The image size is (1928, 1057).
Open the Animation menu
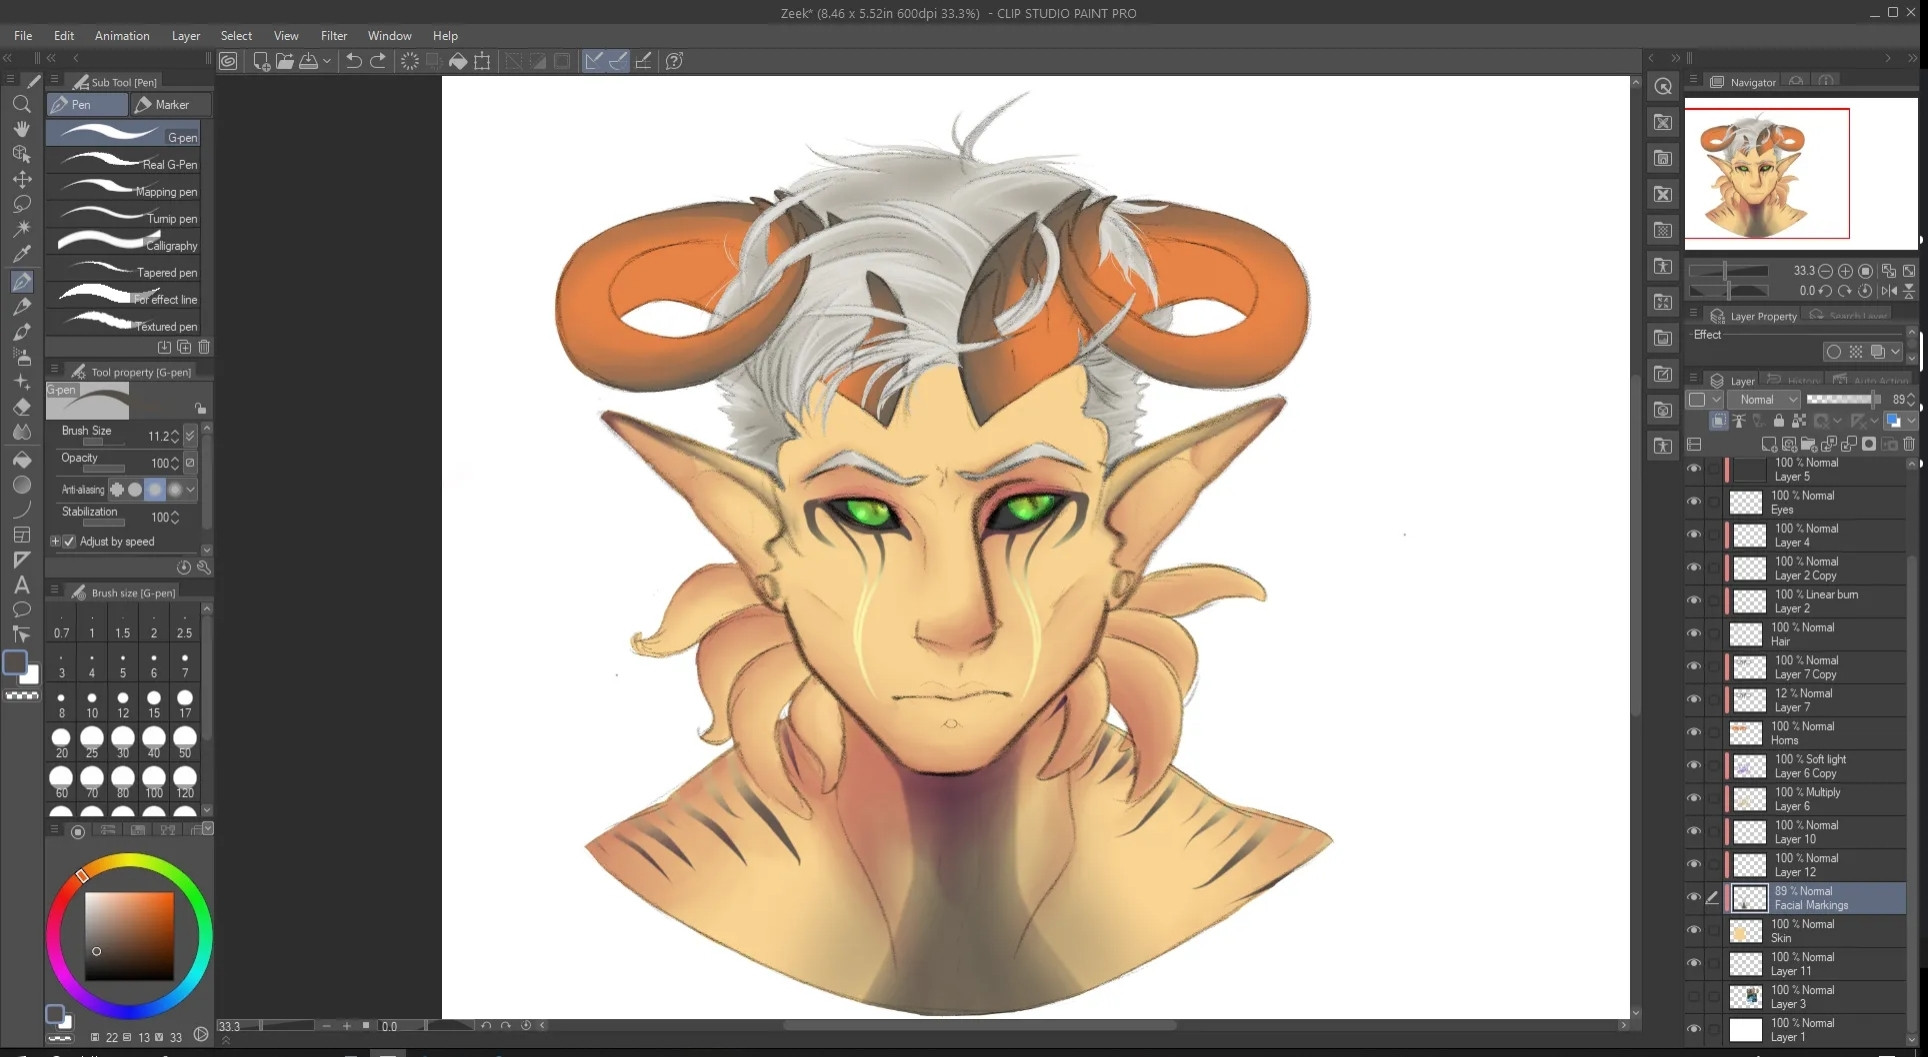pyautogui.click(x=122, y=35)
